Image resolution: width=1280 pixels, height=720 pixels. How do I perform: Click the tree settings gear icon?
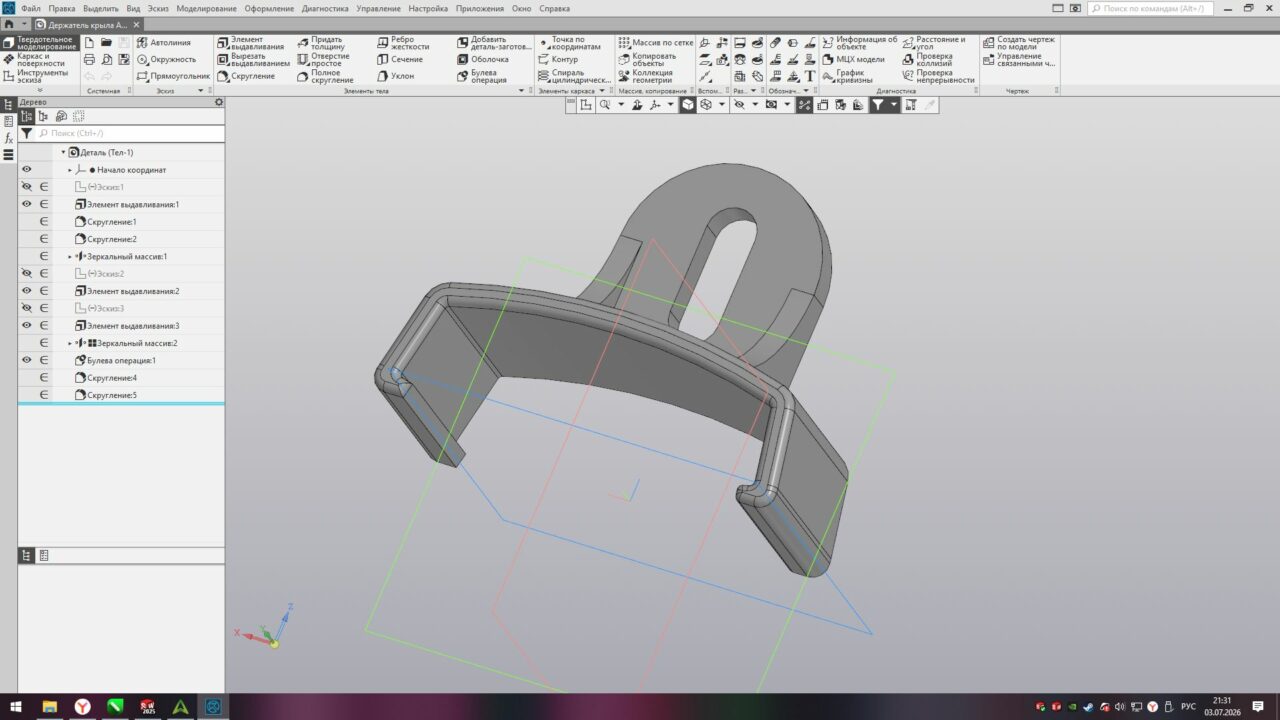tap(219, 102)
